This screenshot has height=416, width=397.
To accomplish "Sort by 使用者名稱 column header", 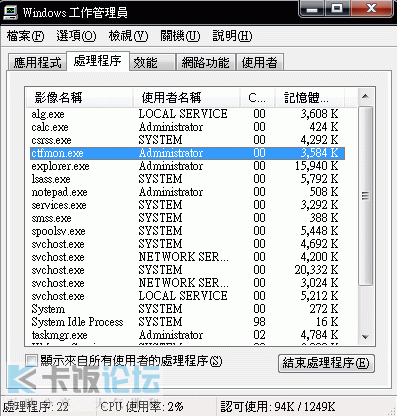I will click(186, 98).
